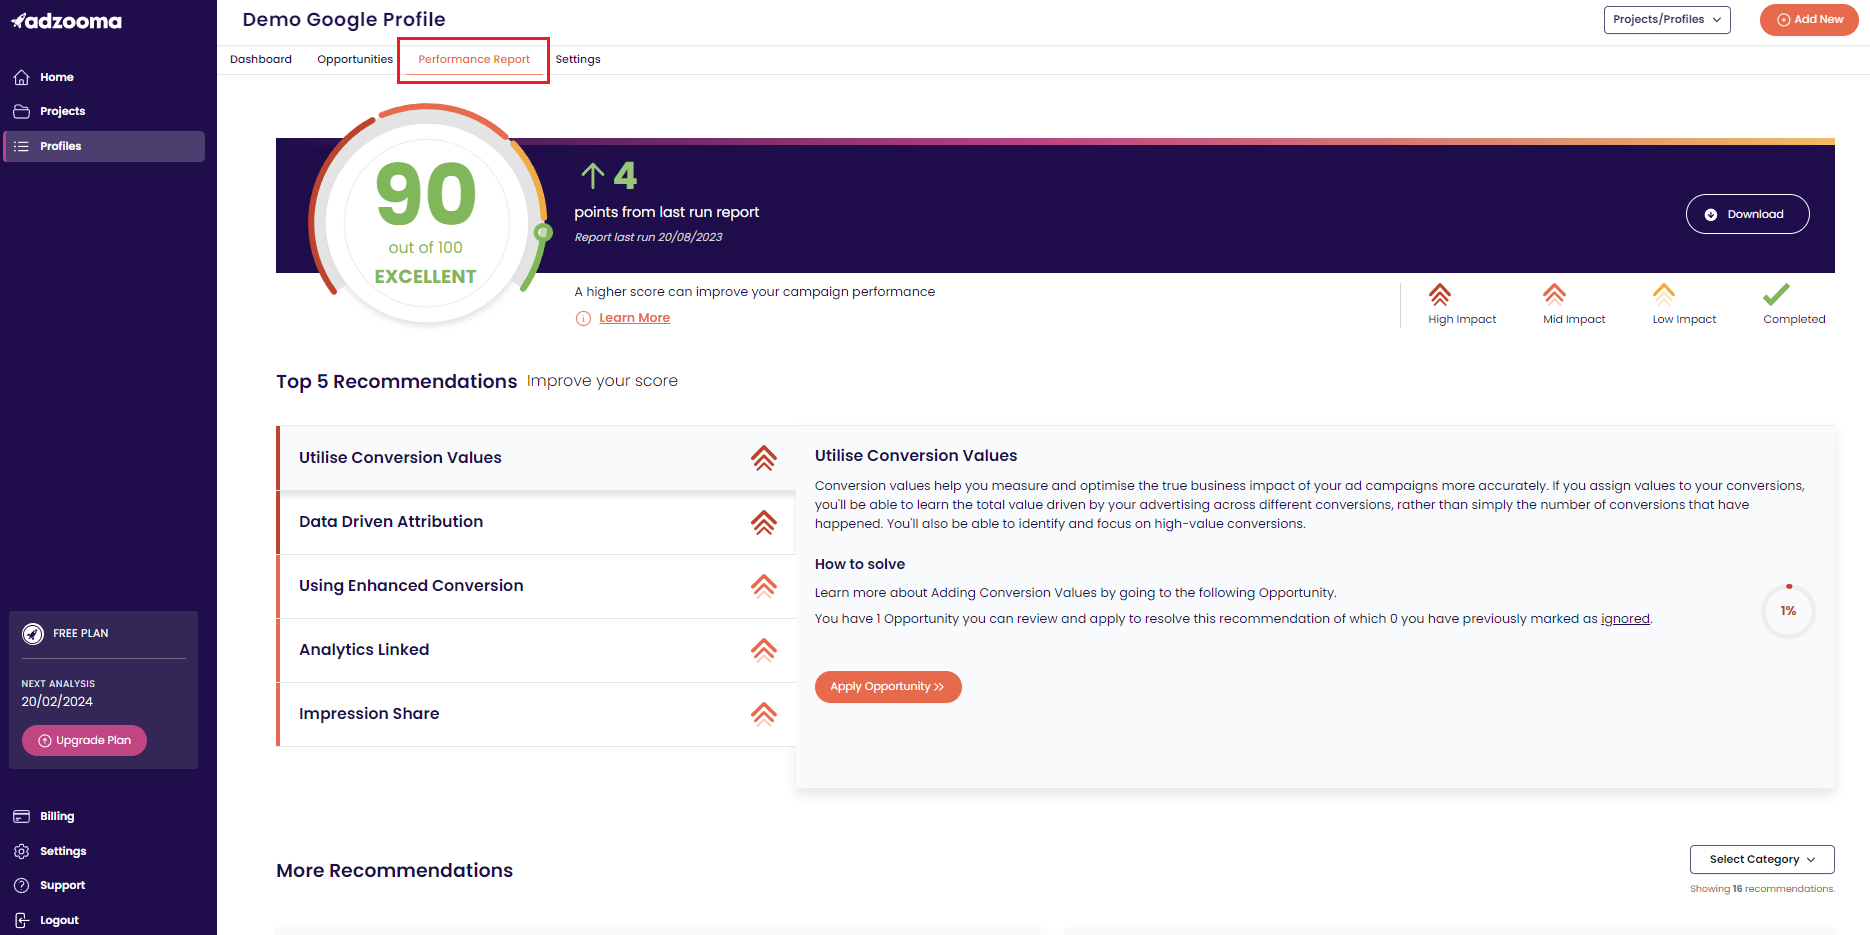The height and width of the screenshot is (935, 1870).
Task: Switch to the Opportunities tab
Action: click(x=355, y=59)
